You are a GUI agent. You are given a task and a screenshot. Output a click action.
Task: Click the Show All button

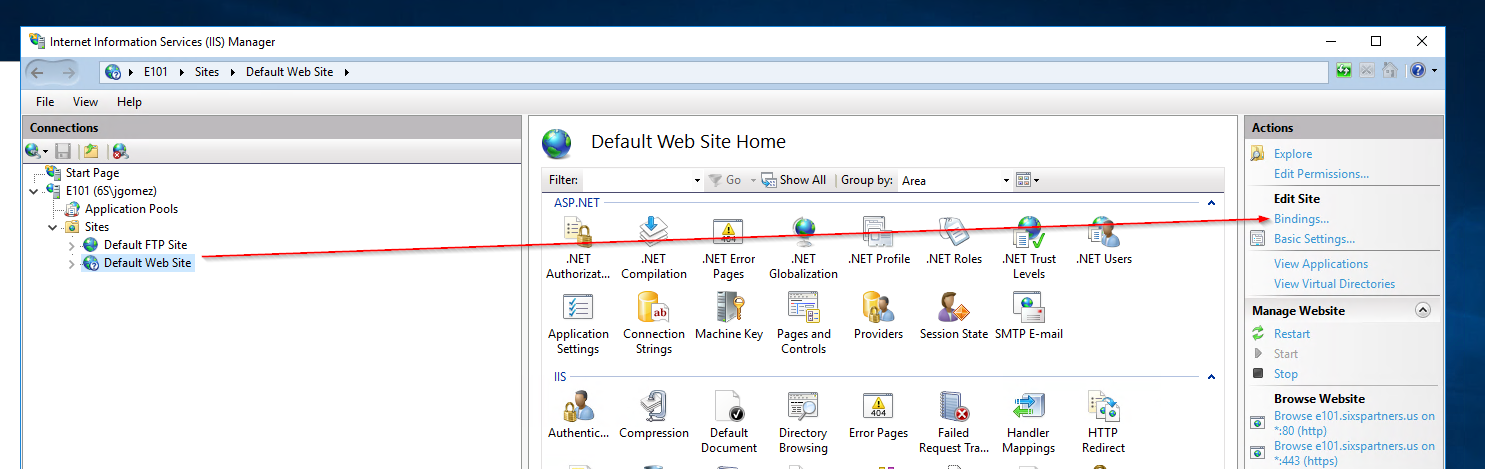click(794, 180)
